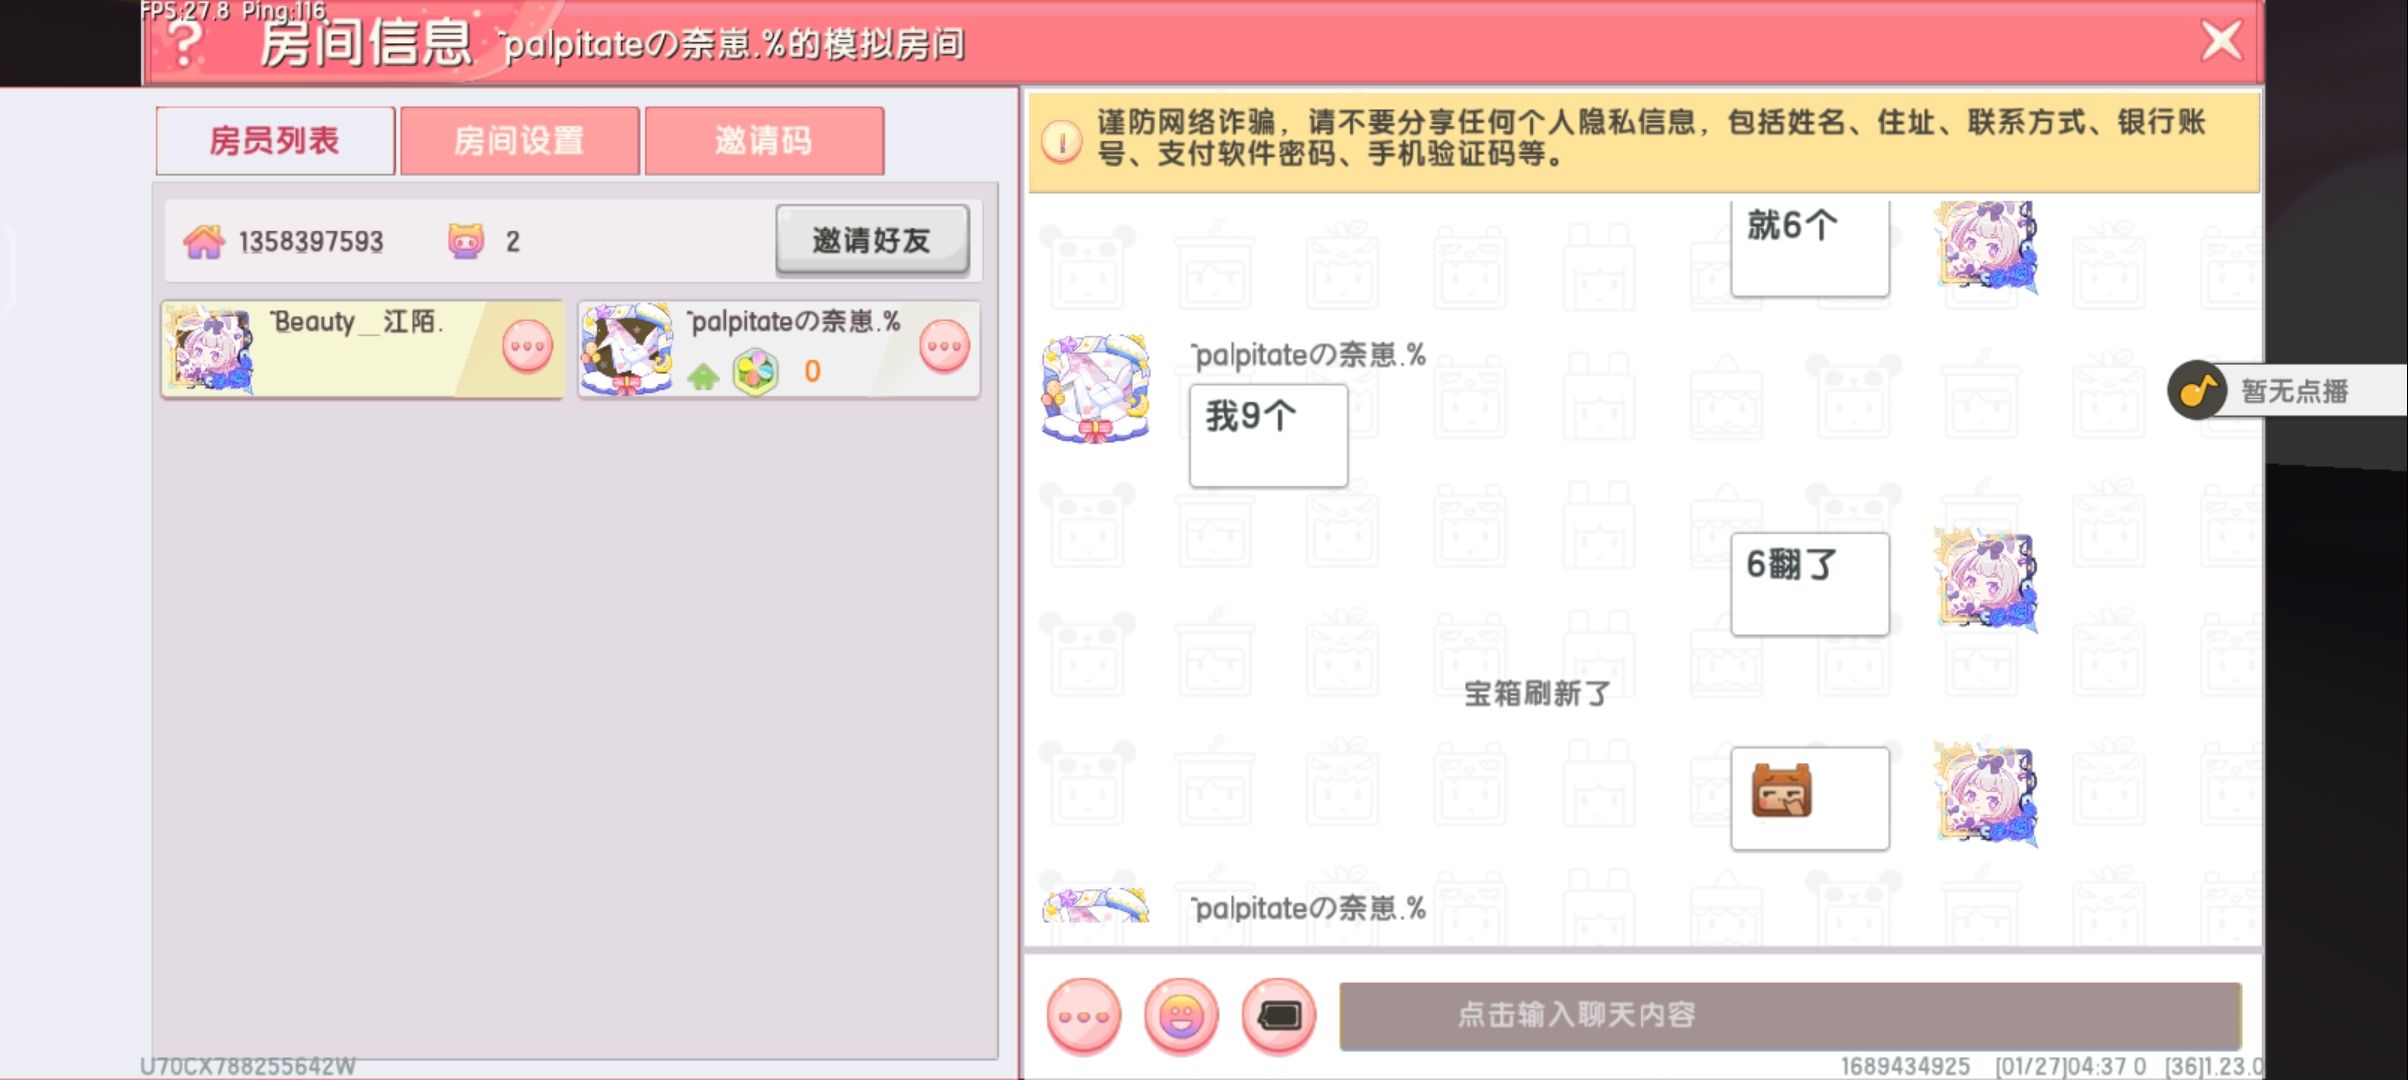Click the pink pig member count icon
The image size is (2408, 1080).
click(x=466, y=241)
